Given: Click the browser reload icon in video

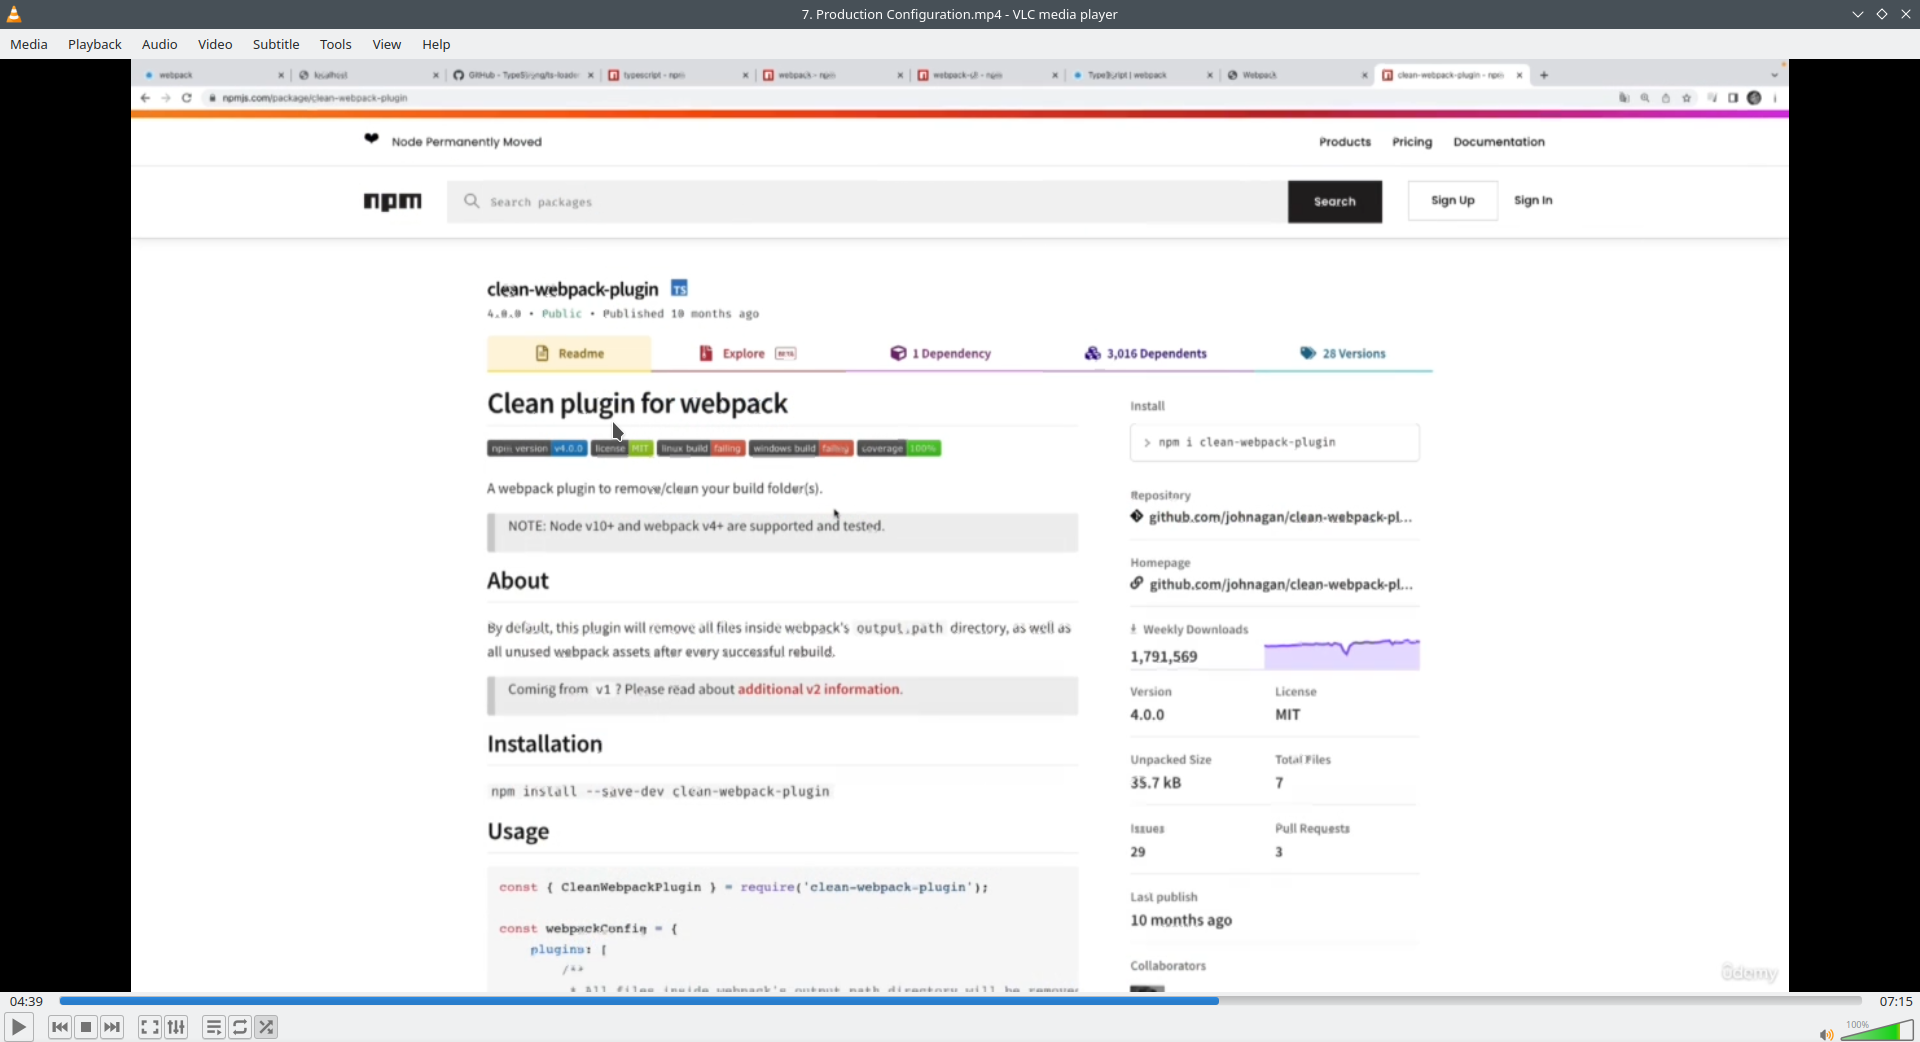Looking at the screenshot, I should point(186,98).
